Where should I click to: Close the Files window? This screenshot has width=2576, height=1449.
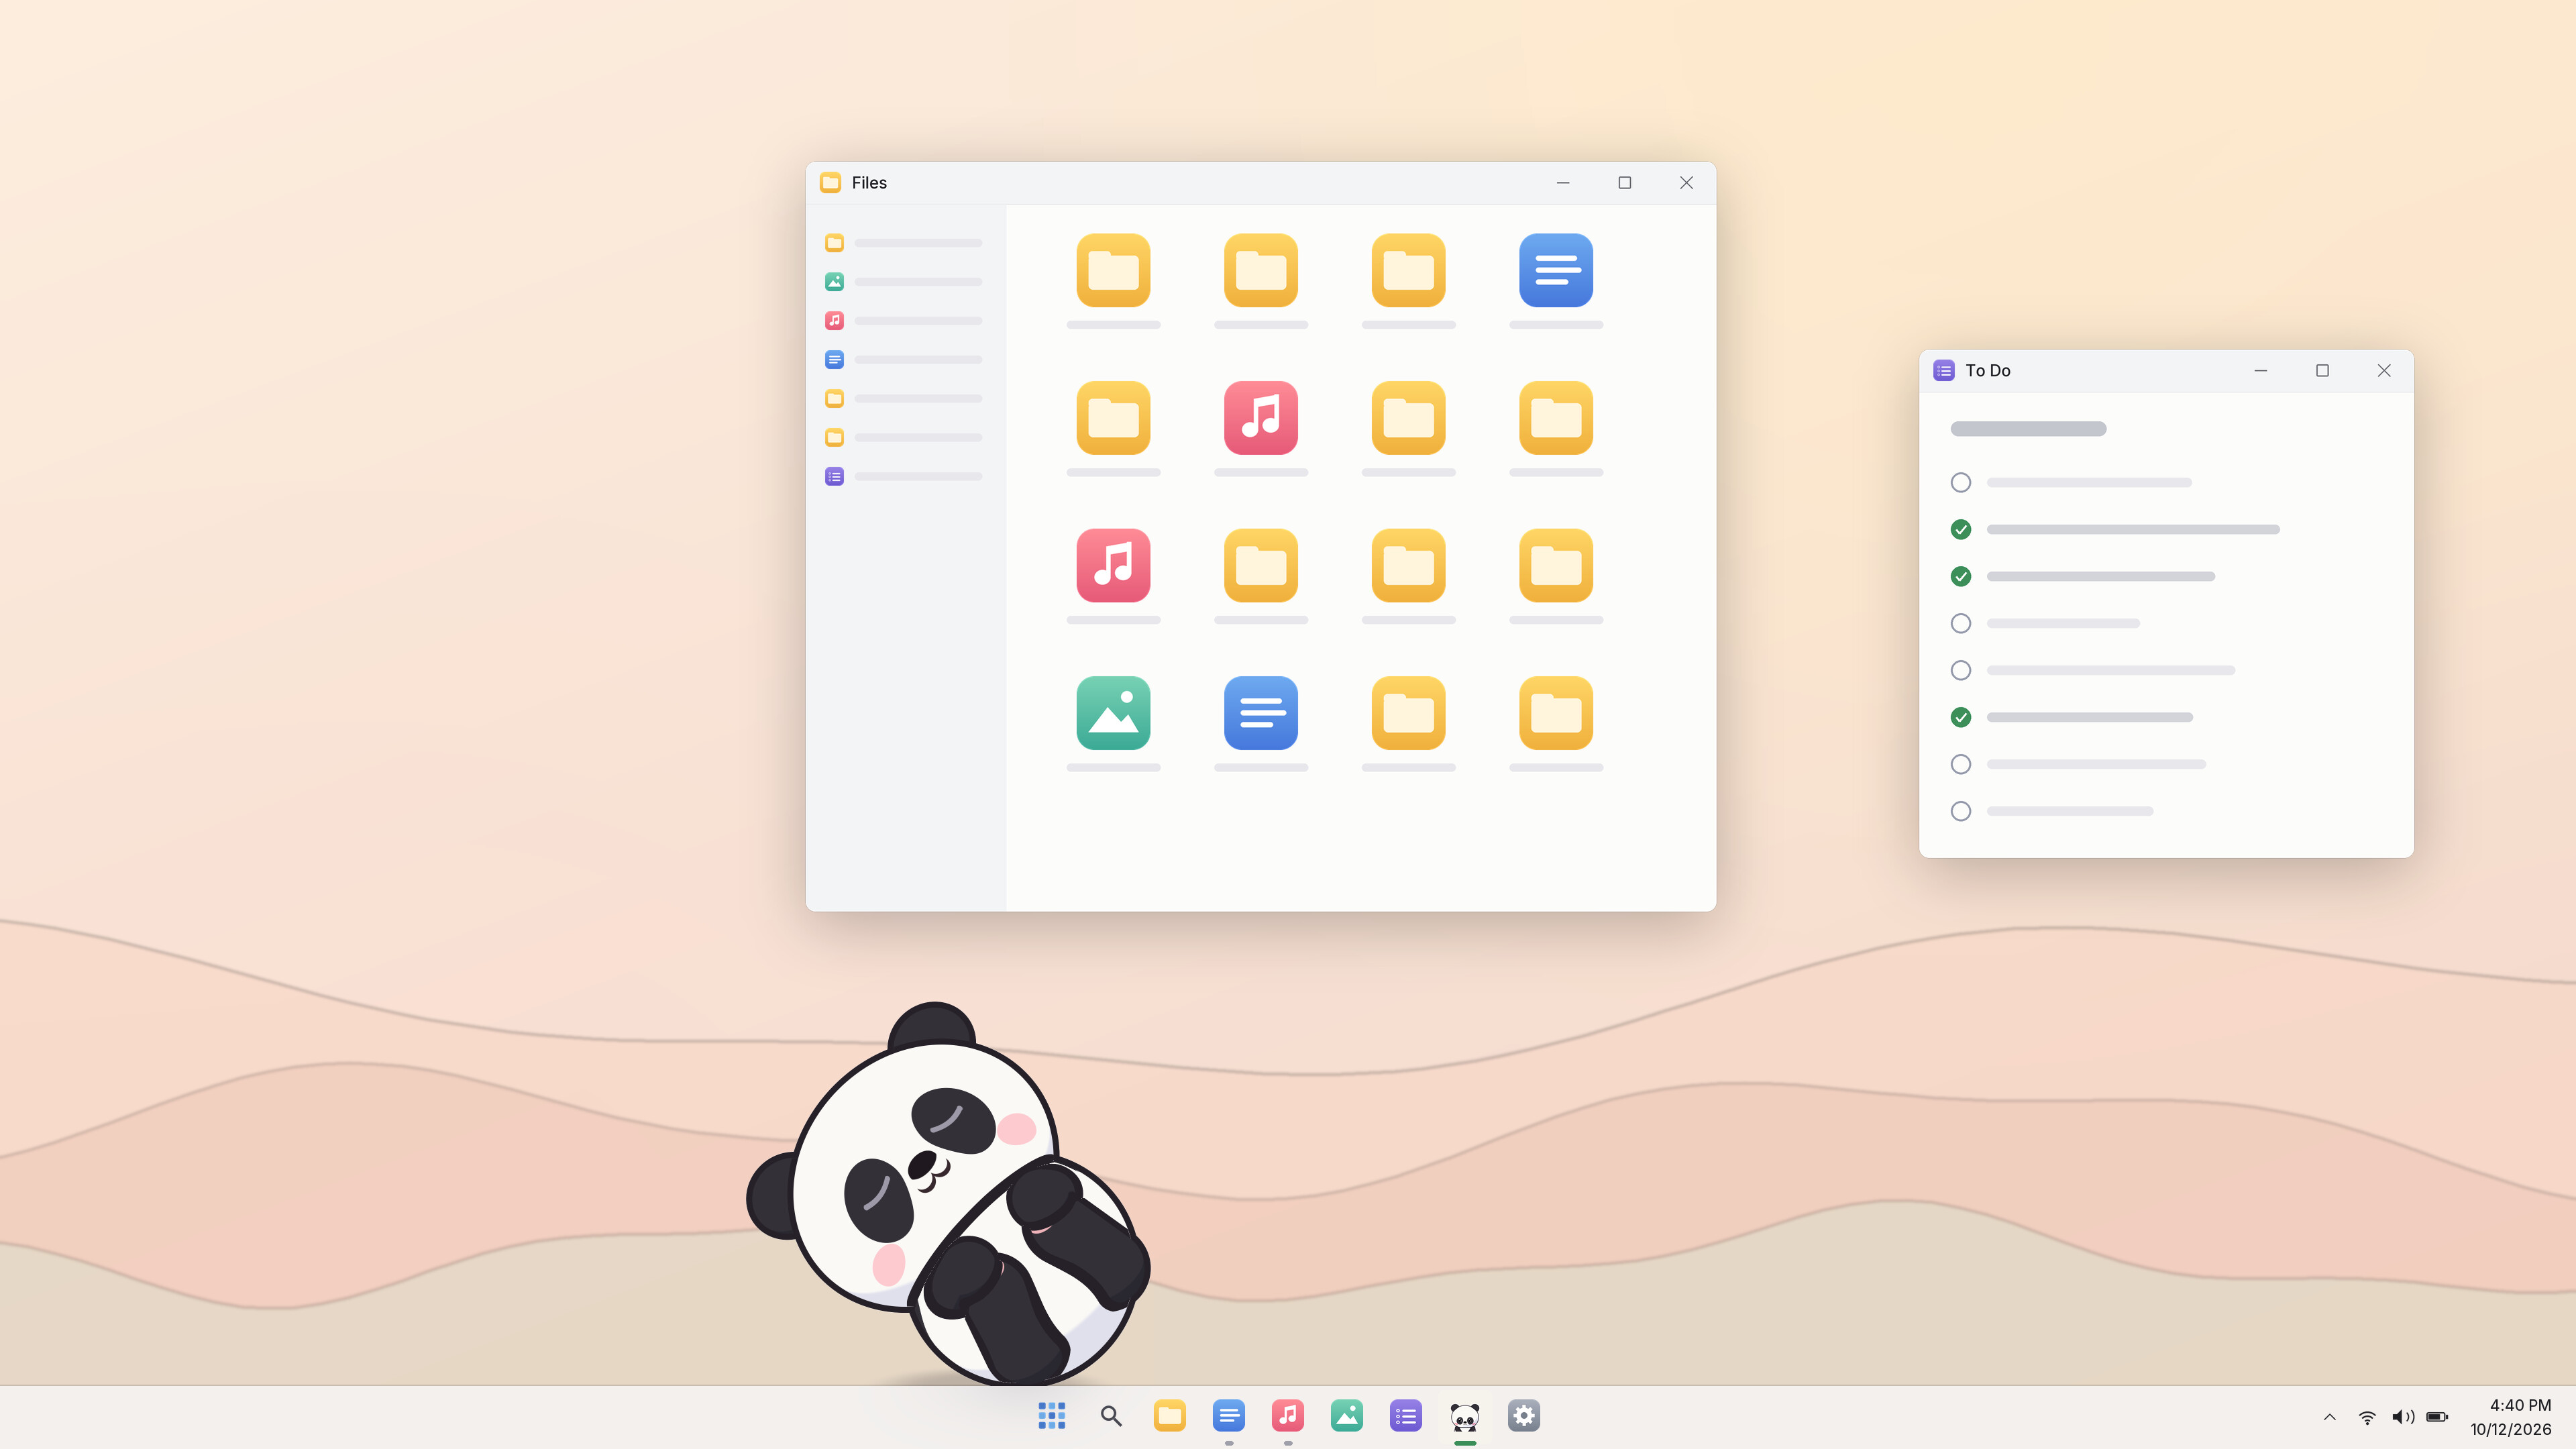click(1686, 183)
